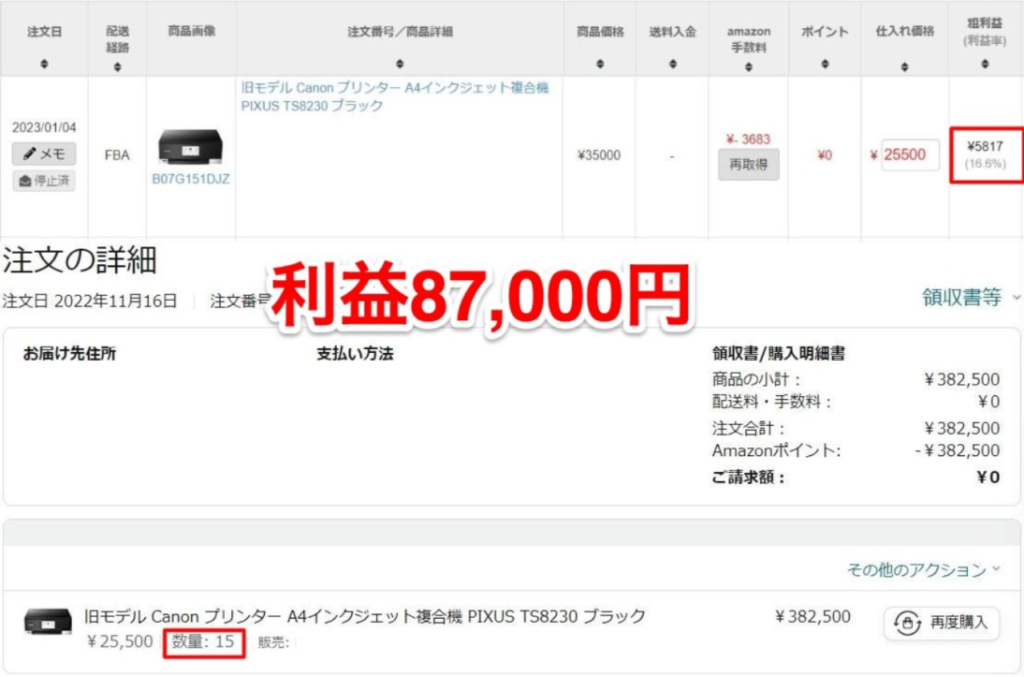Select the order item total ¥382,500
Screen dimensions: 1024x677
pyautogui.click(x=812, y=617)
